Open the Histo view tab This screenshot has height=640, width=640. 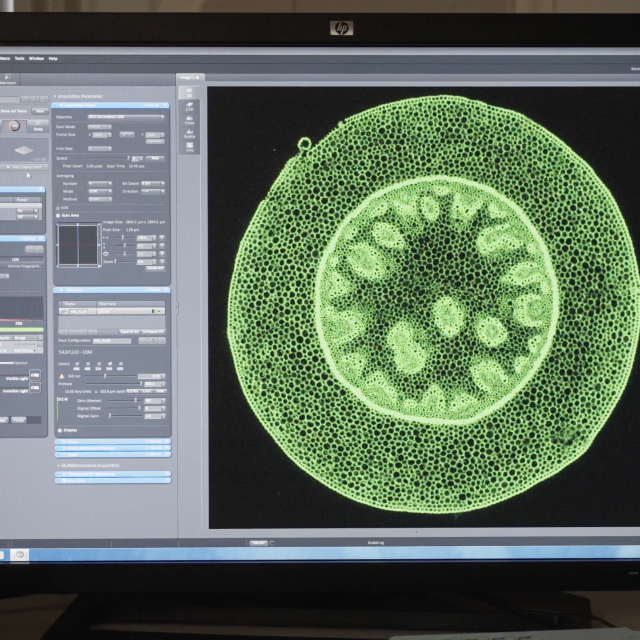pos(189,120)
